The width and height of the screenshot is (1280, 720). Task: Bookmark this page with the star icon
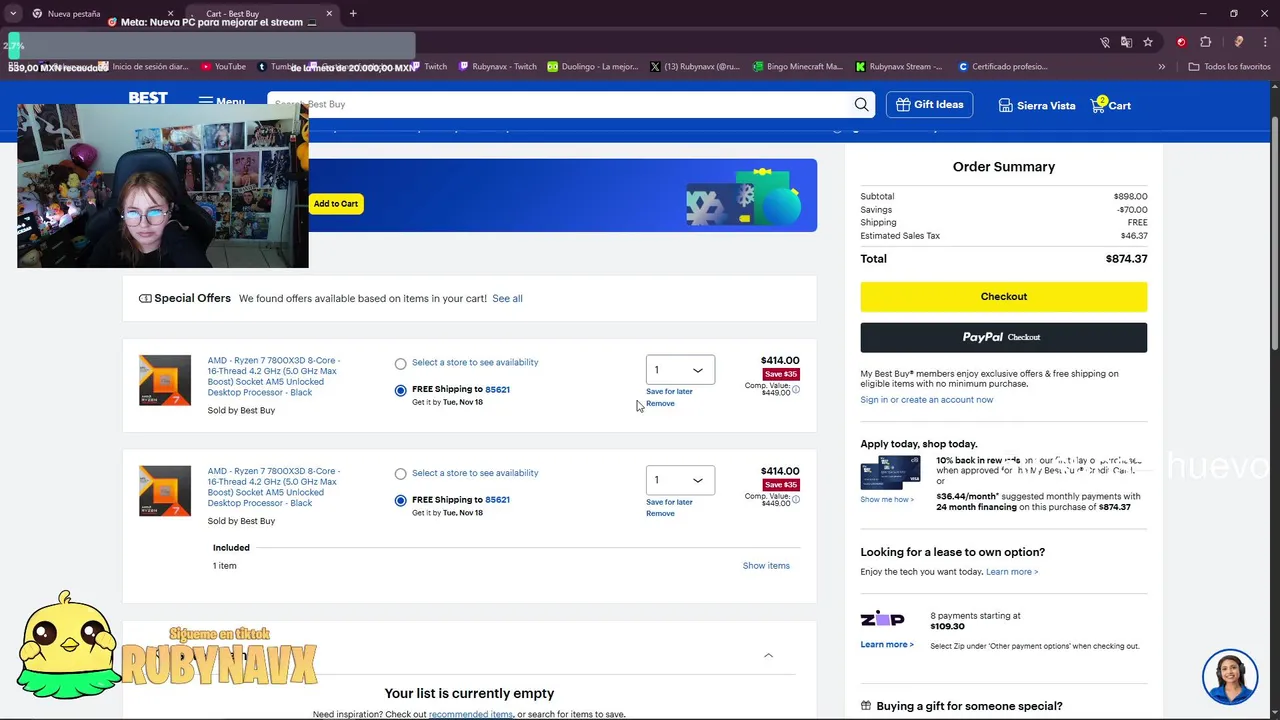(1148, 42)
